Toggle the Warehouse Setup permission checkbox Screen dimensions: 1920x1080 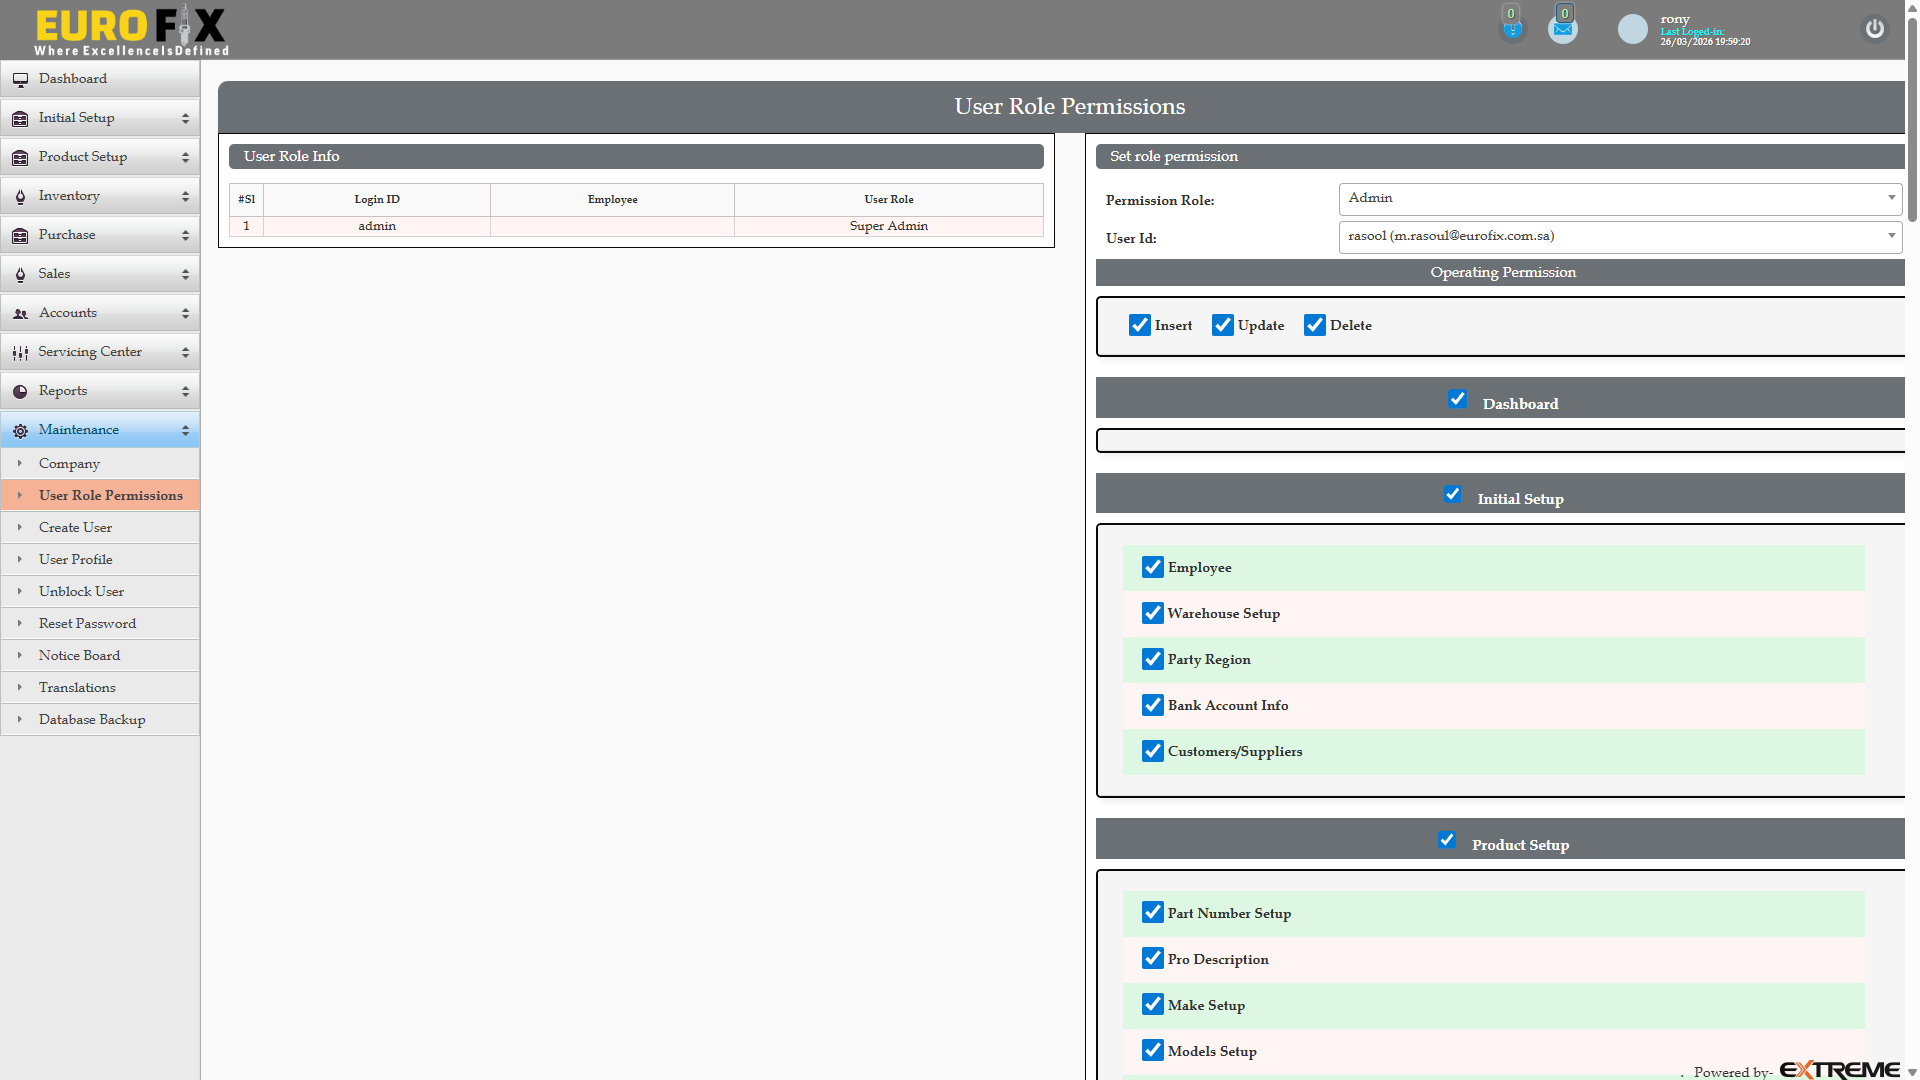point(1153,613)
